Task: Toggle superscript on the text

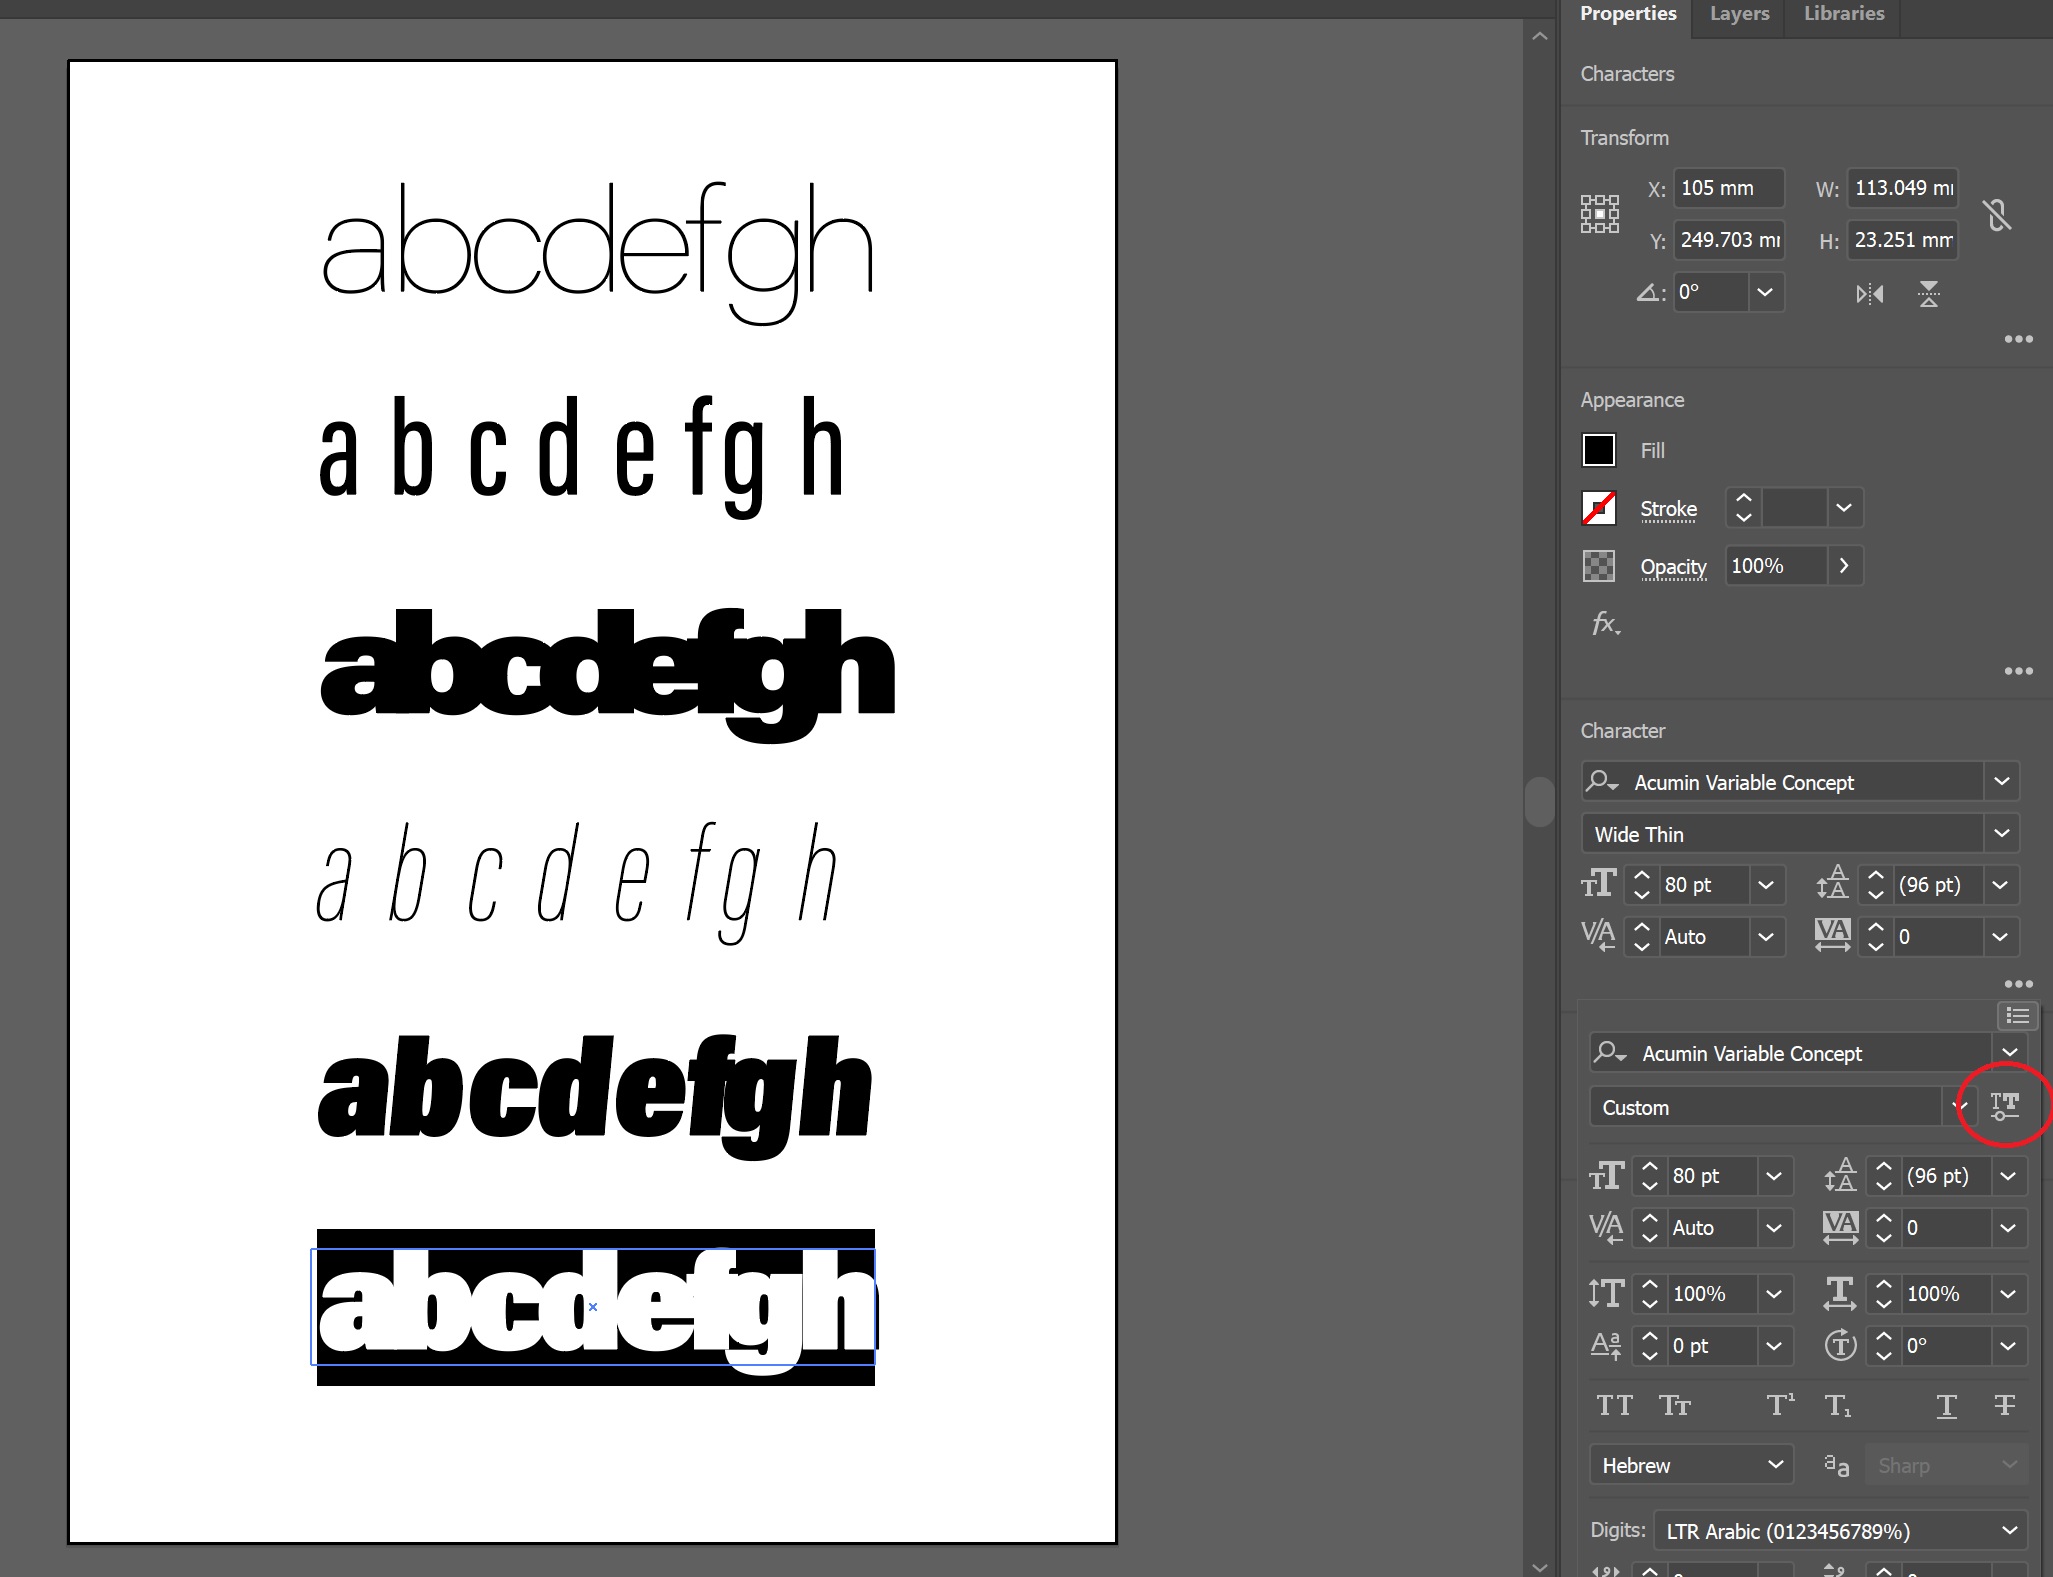Action: (x=1779, y=1405)
